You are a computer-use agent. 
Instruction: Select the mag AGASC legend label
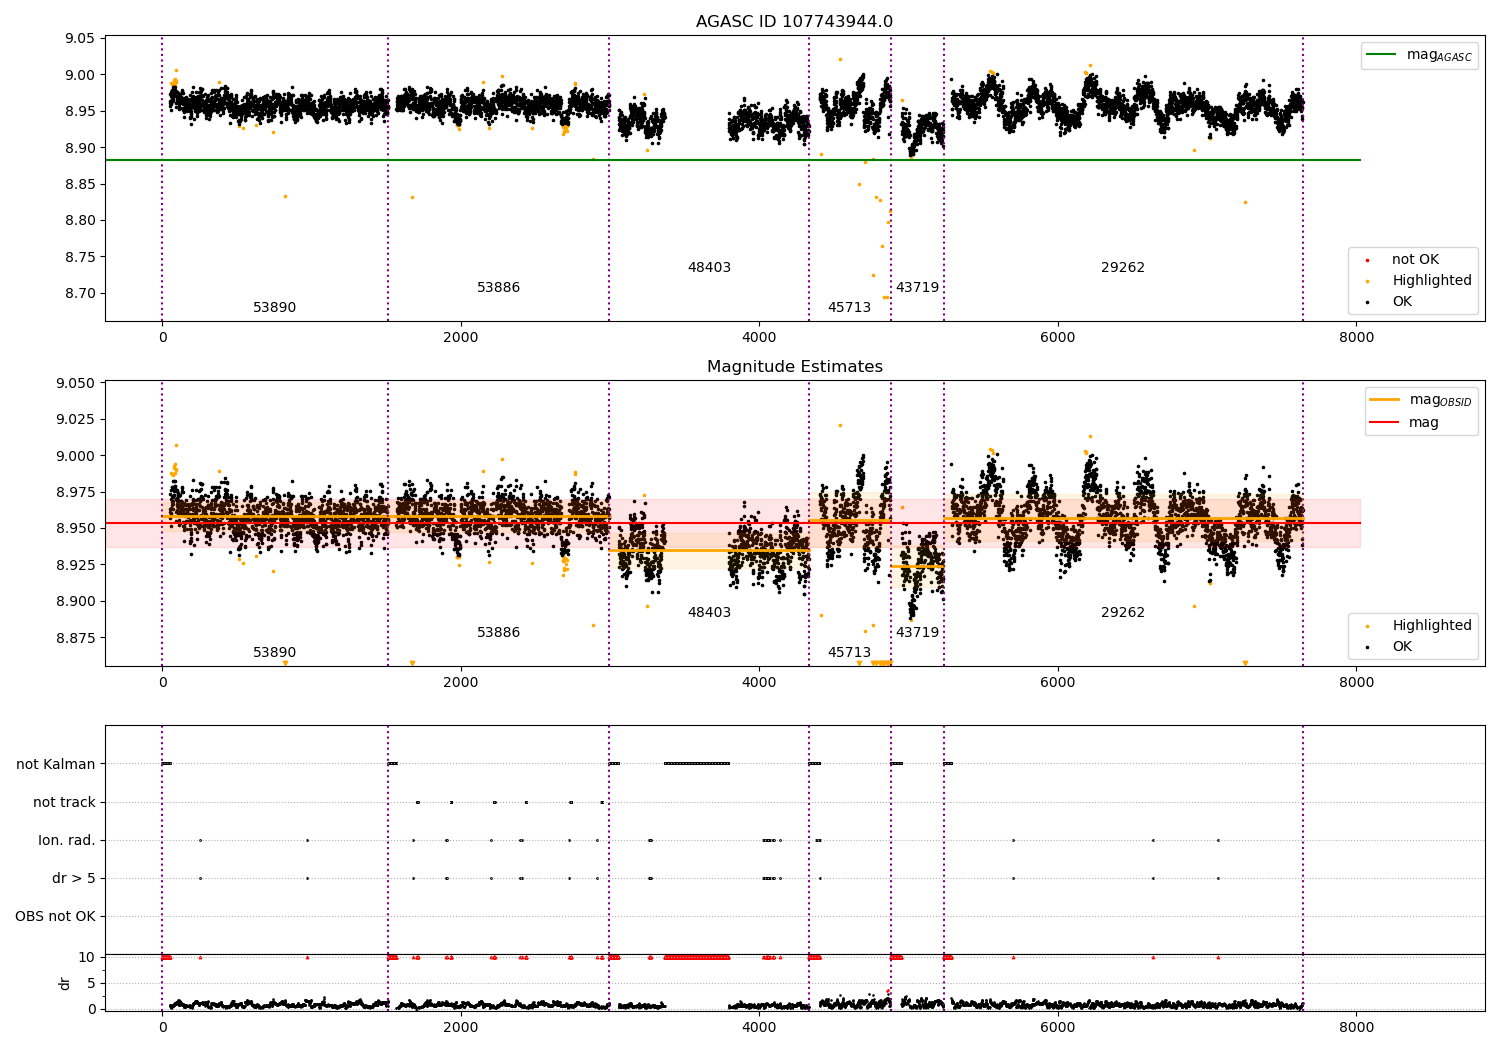[x=1439, y=55]
